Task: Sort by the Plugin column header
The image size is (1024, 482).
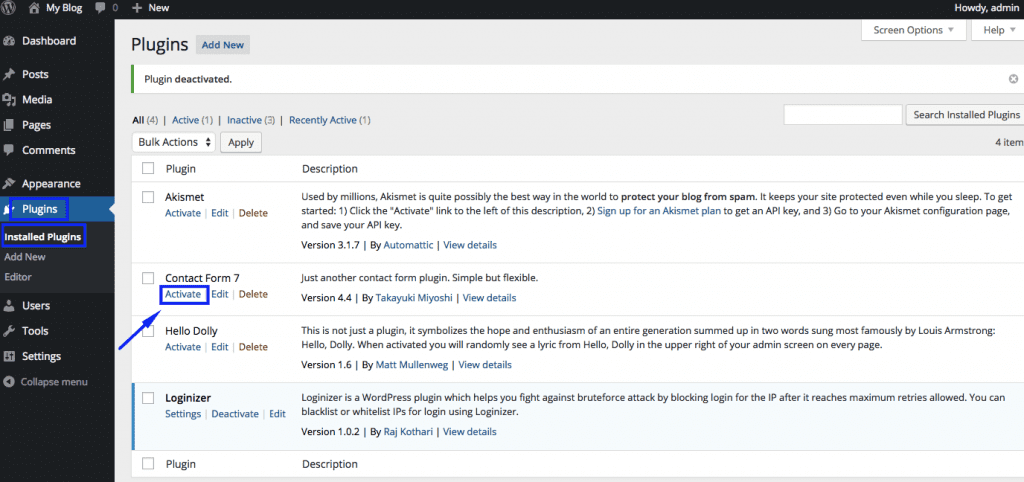Action: [x=181, y=169]
